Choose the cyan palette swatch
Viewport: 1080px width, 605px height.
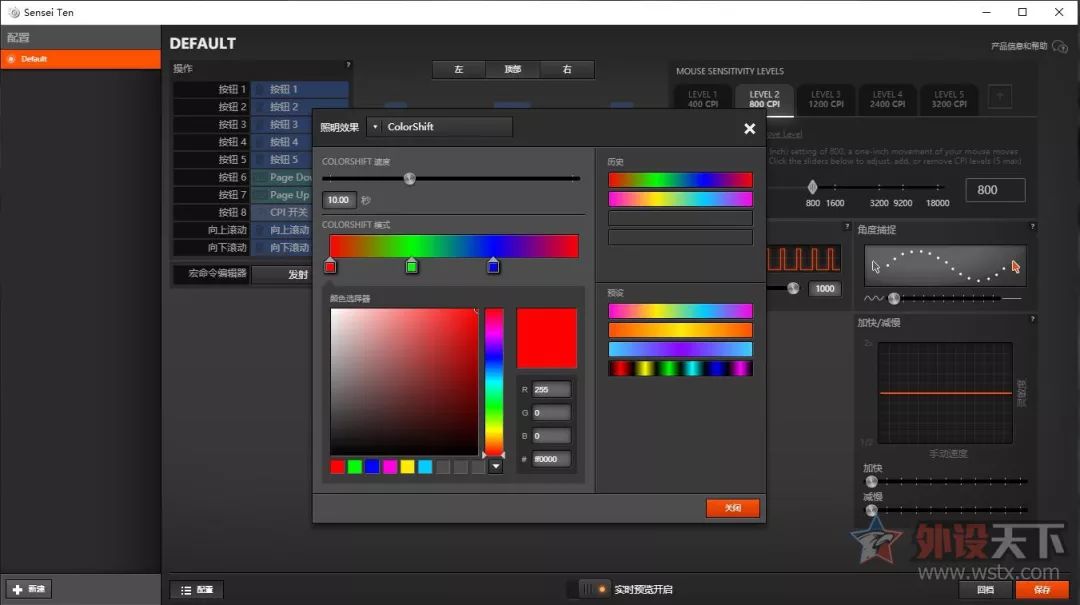click(425, 467)
